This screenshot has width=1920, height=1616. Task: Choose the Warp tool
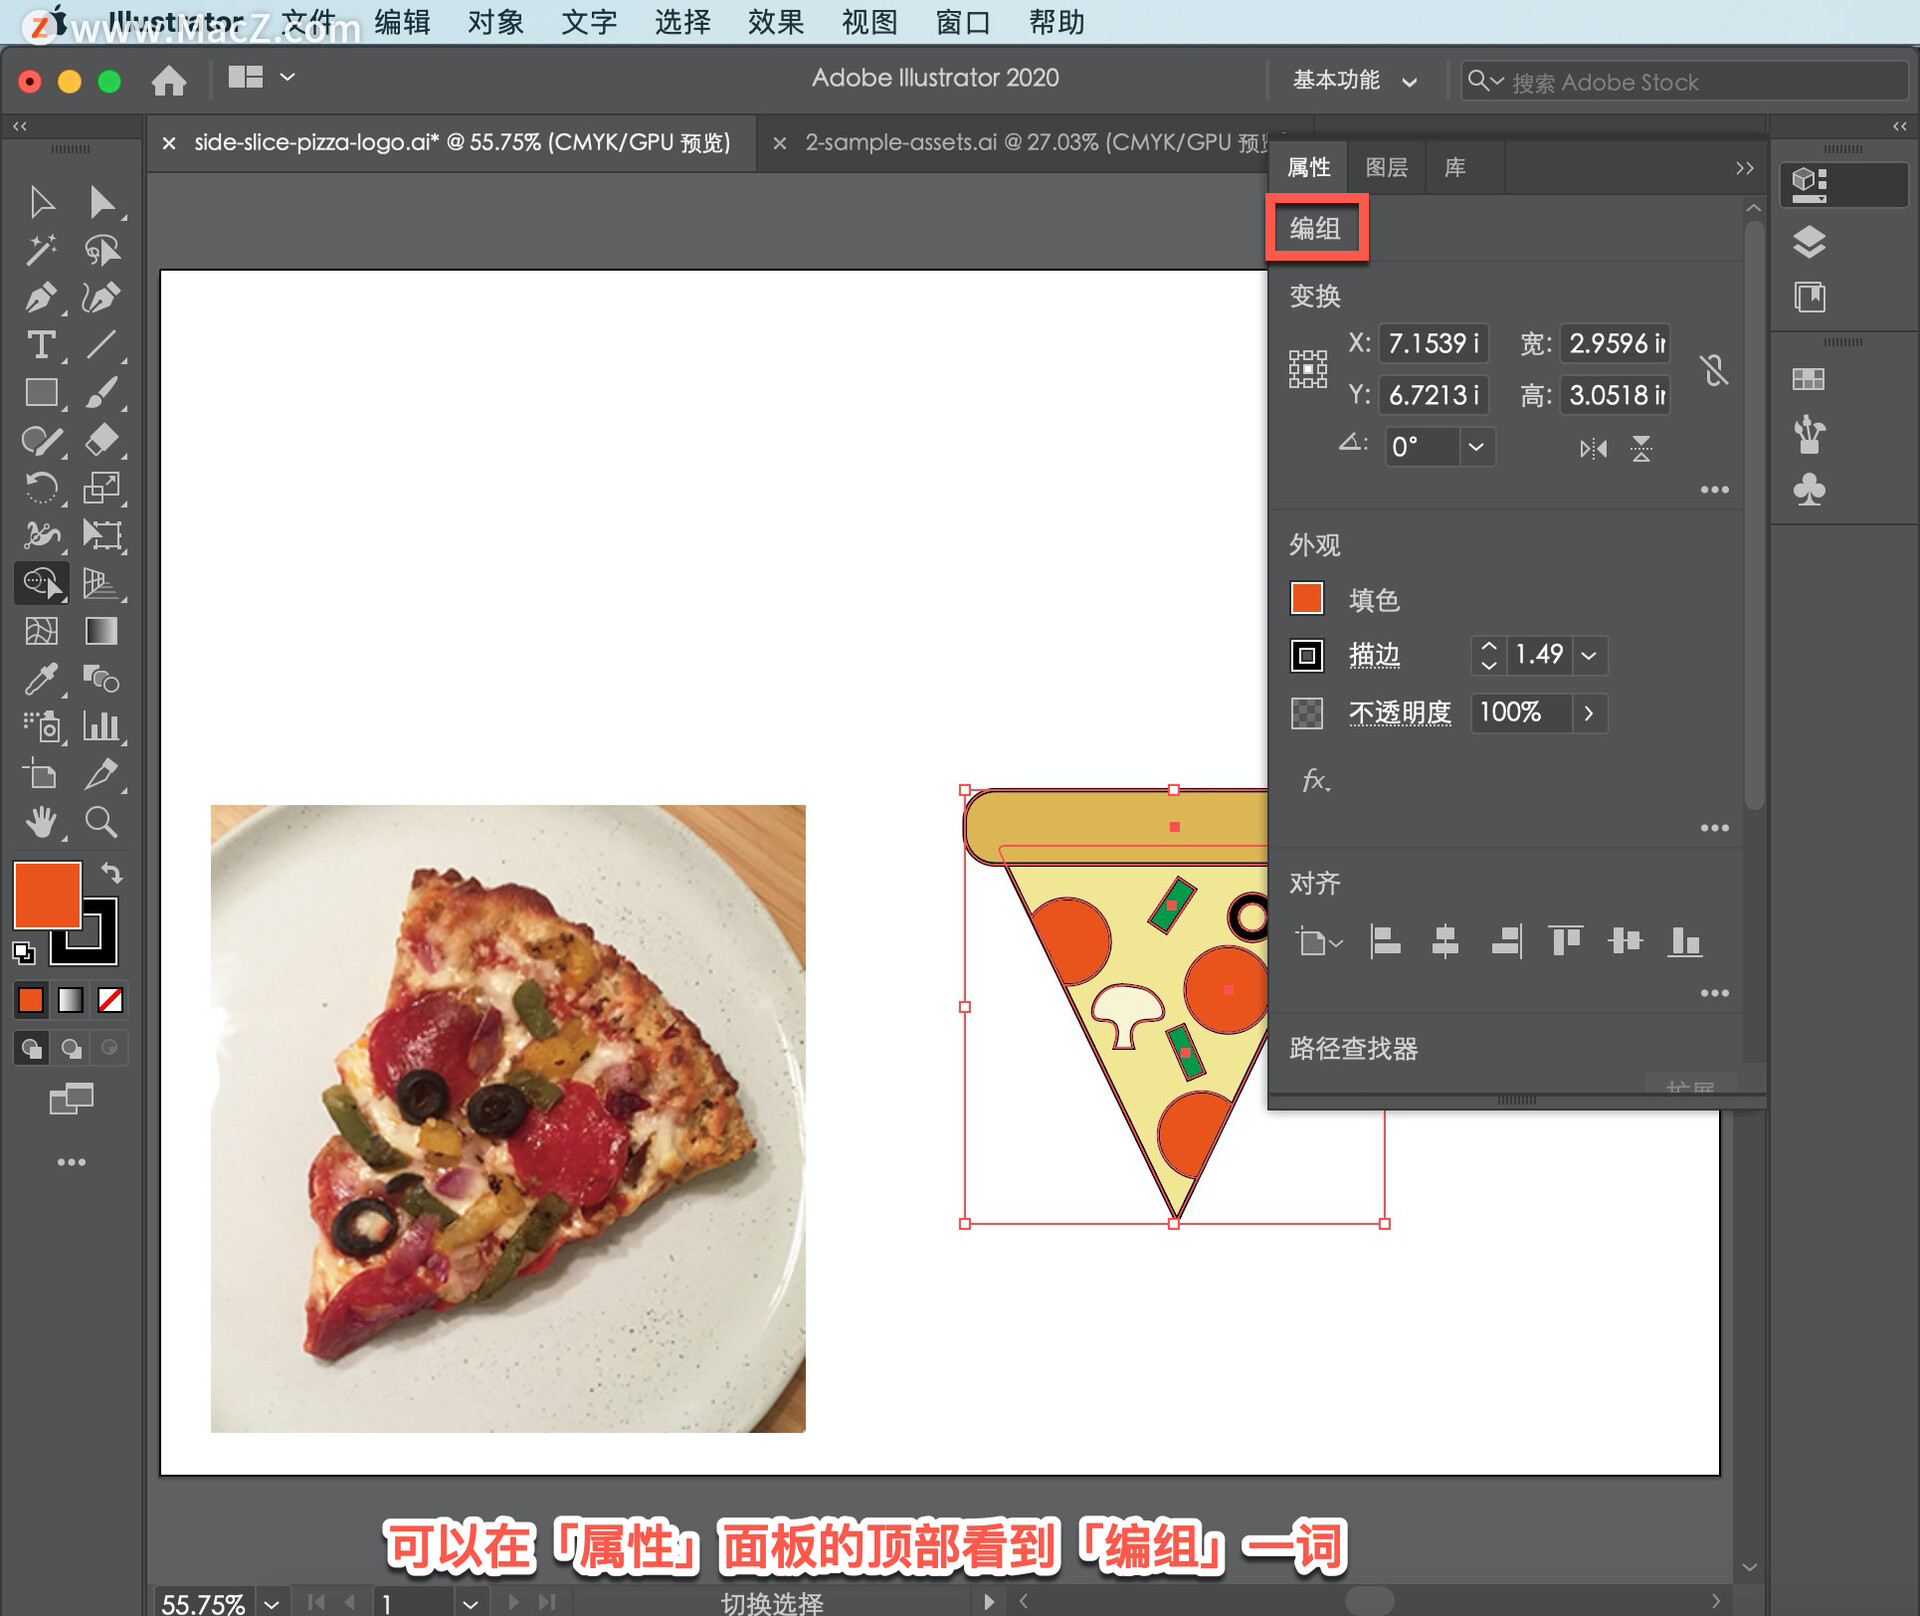tap(41, 536)
